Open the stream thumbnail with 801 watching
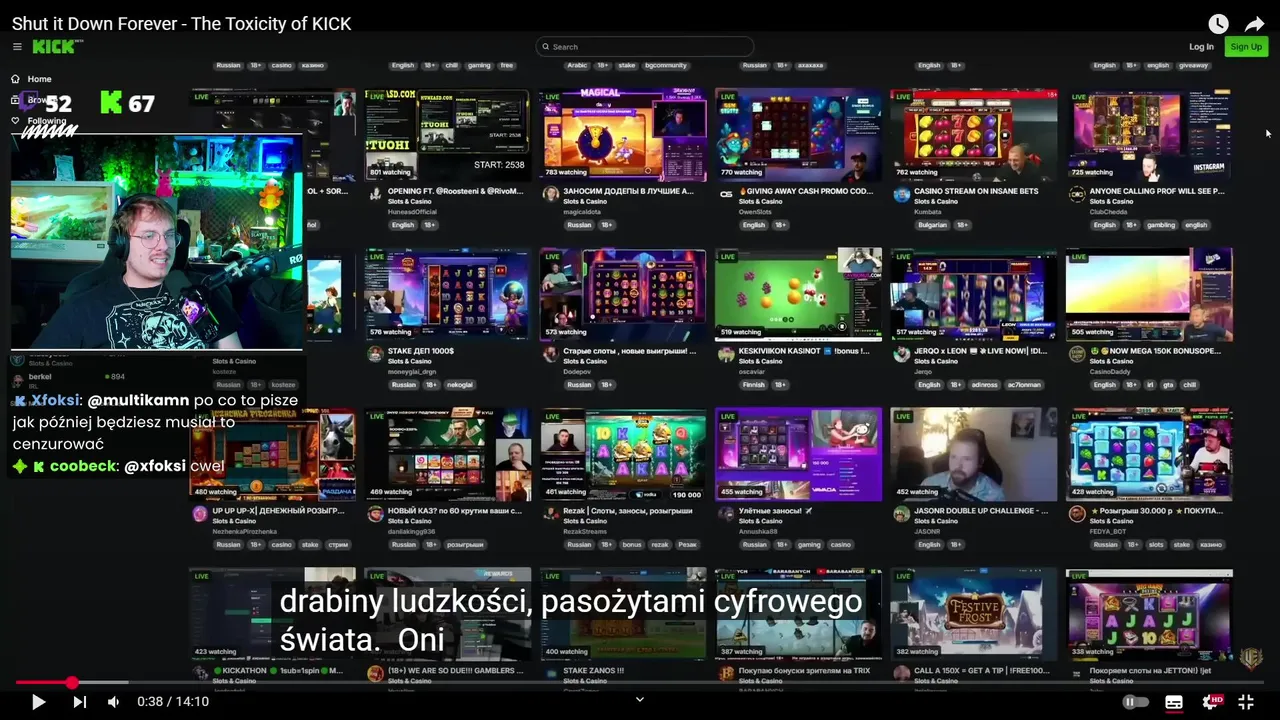The image size is (1280, 720). click(447, 135)
